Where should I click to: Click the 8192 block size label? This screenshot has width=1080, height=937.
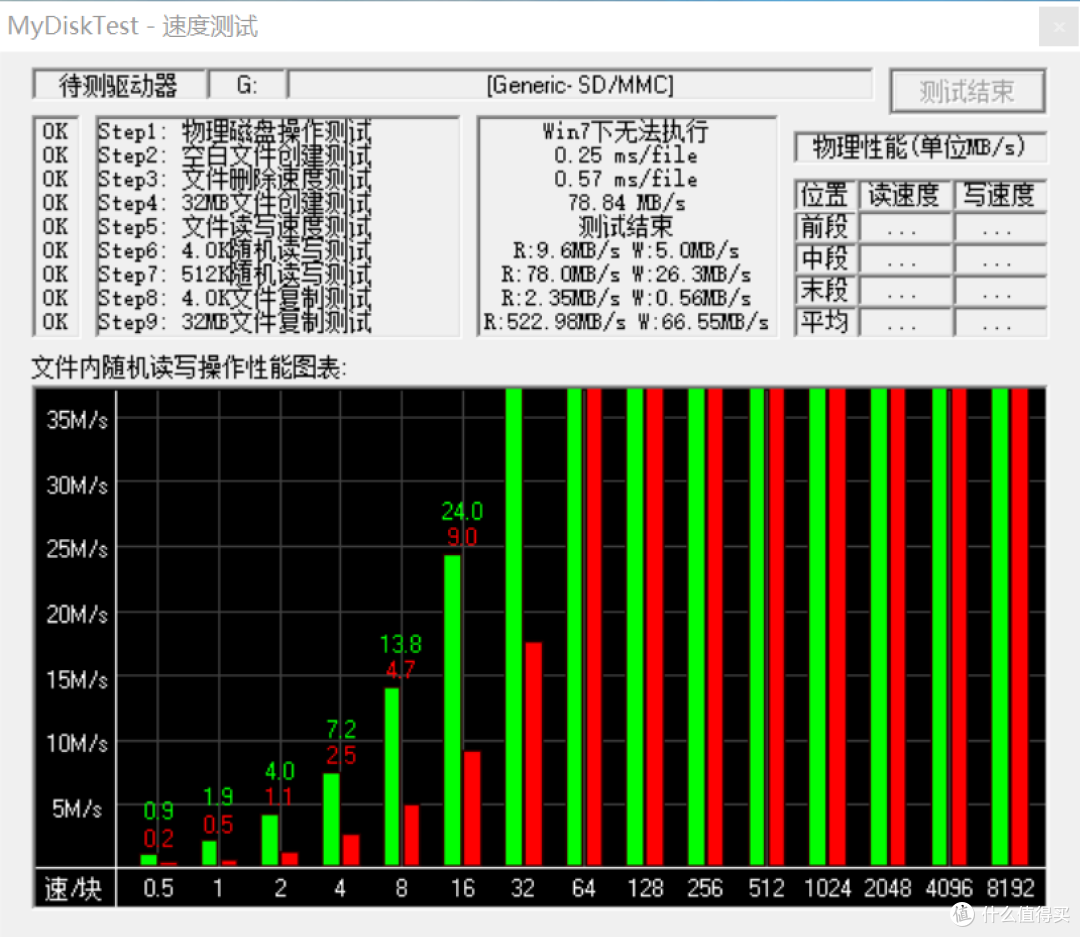1011,888
